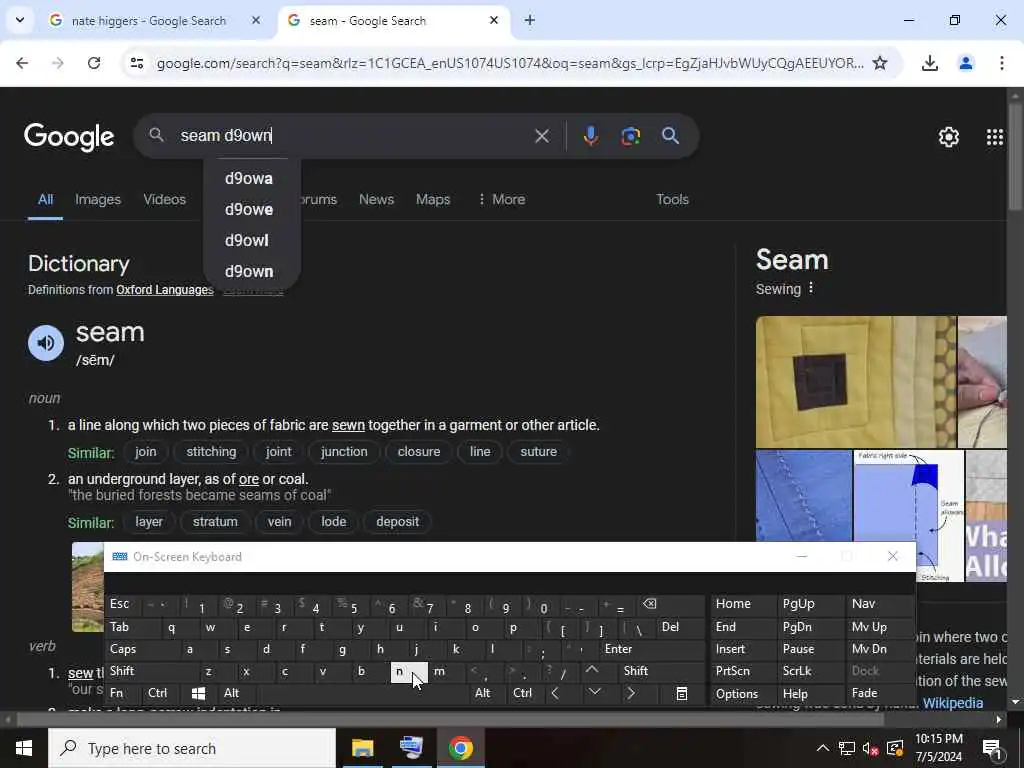The image size is (1024, 768).
Task: Click the Windows key on On-Screen Keyboard
Action: pos(199,694)
